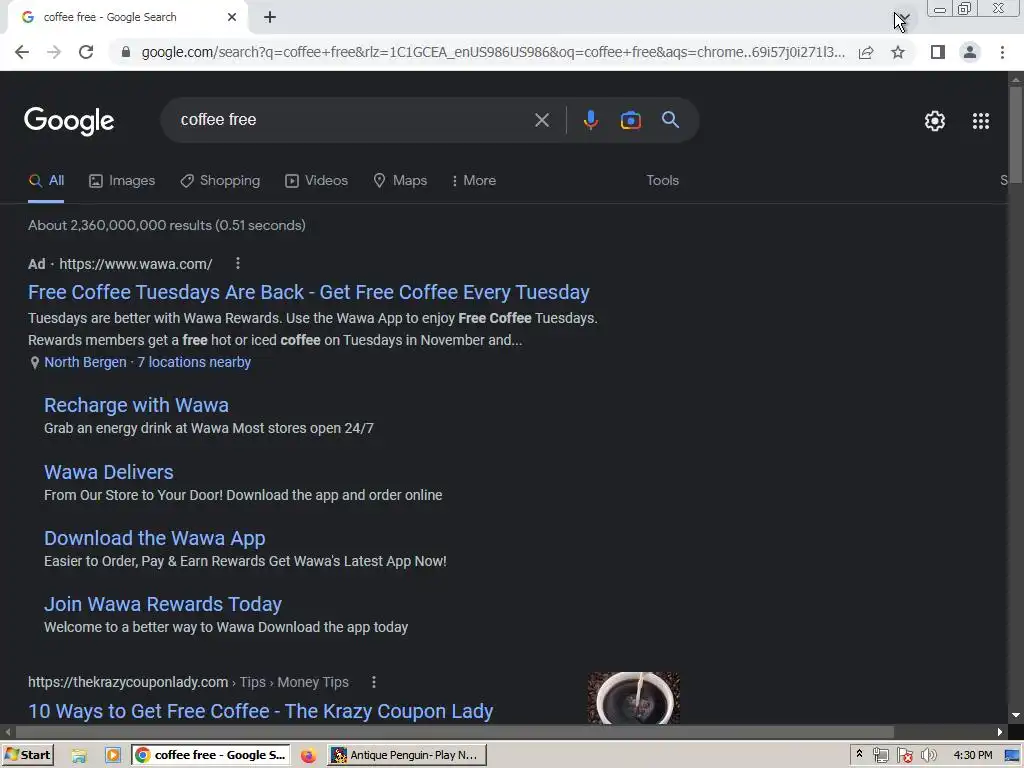Image resolution: width=1024 pixels, height=768 pixels.
Task: Open Chrome three-dot menu
Action: (x=1002, y=52)
